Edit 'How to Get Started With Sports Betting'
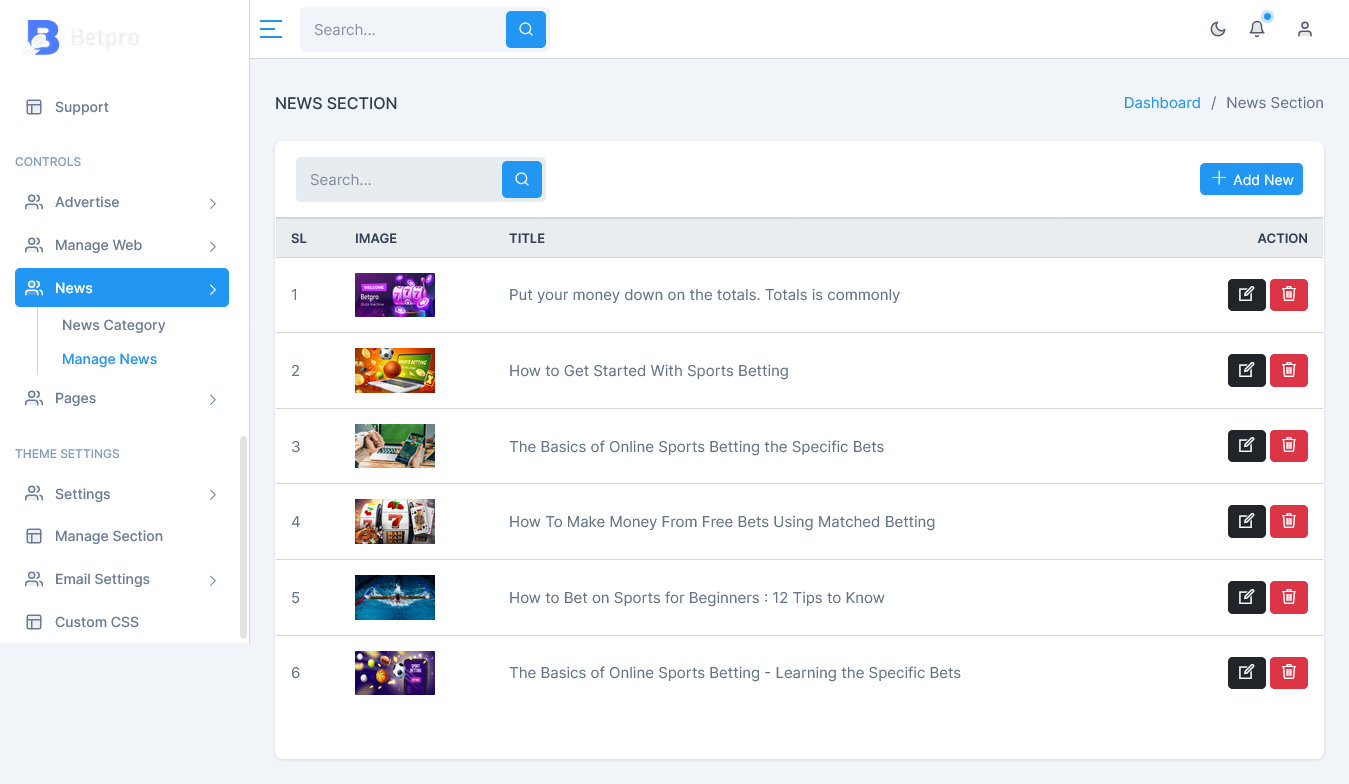 1247,371
